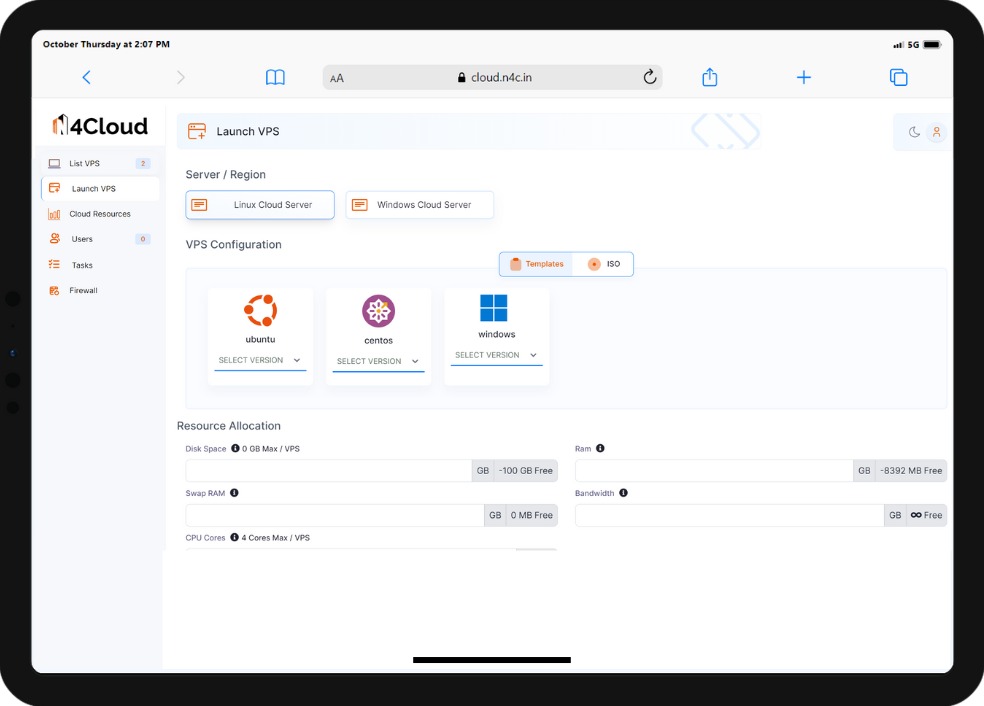Reload the cloud.n4c.in page
Image resolution: width=984 pixels, height=706 pixels.
[x=649, y=77]
